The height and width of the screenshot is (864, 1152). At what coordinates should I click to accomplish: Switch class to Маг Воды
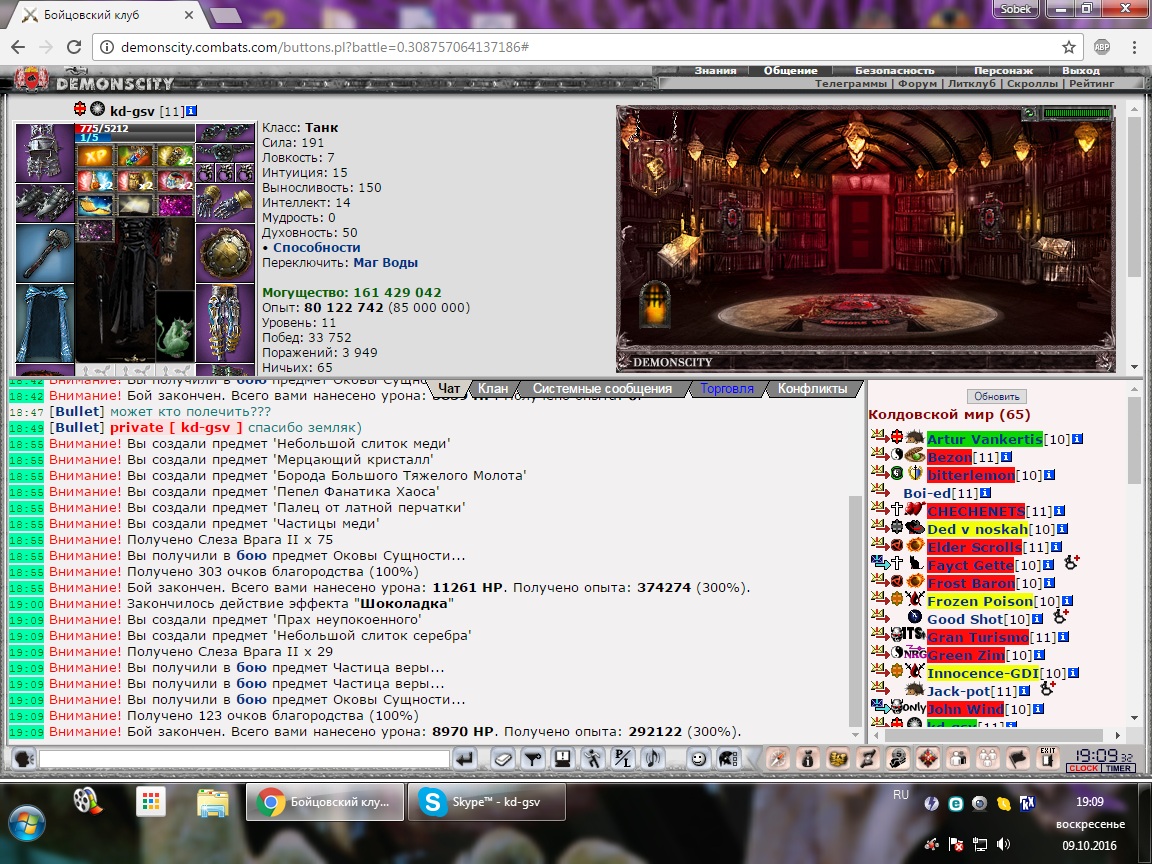click(386, 262)
